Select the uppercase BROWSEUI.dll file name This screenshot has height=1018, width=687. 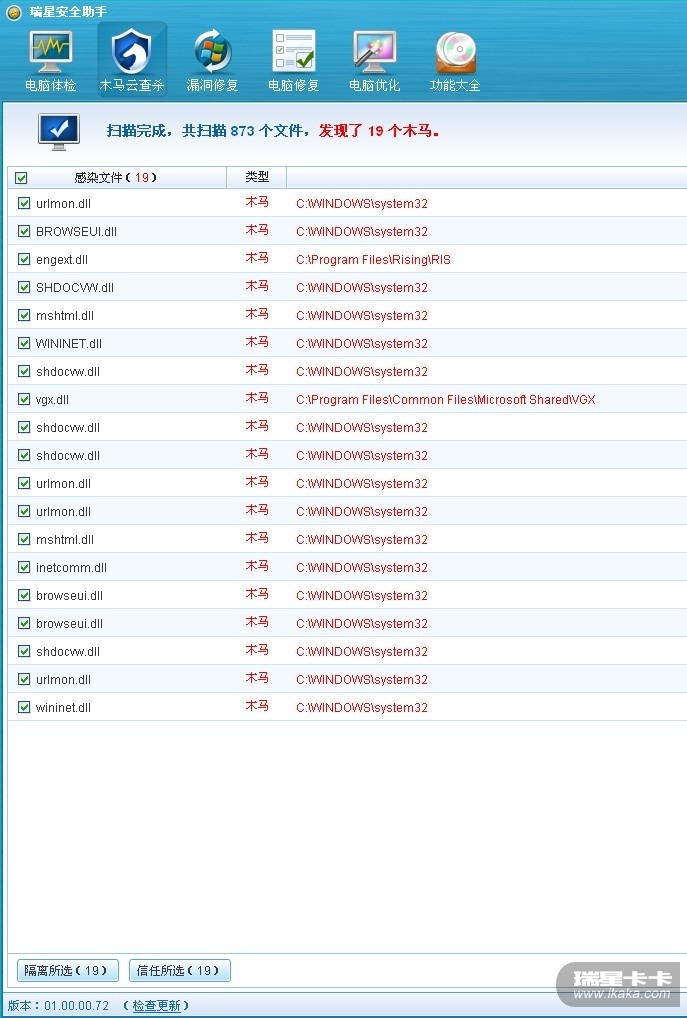(76, 232)
